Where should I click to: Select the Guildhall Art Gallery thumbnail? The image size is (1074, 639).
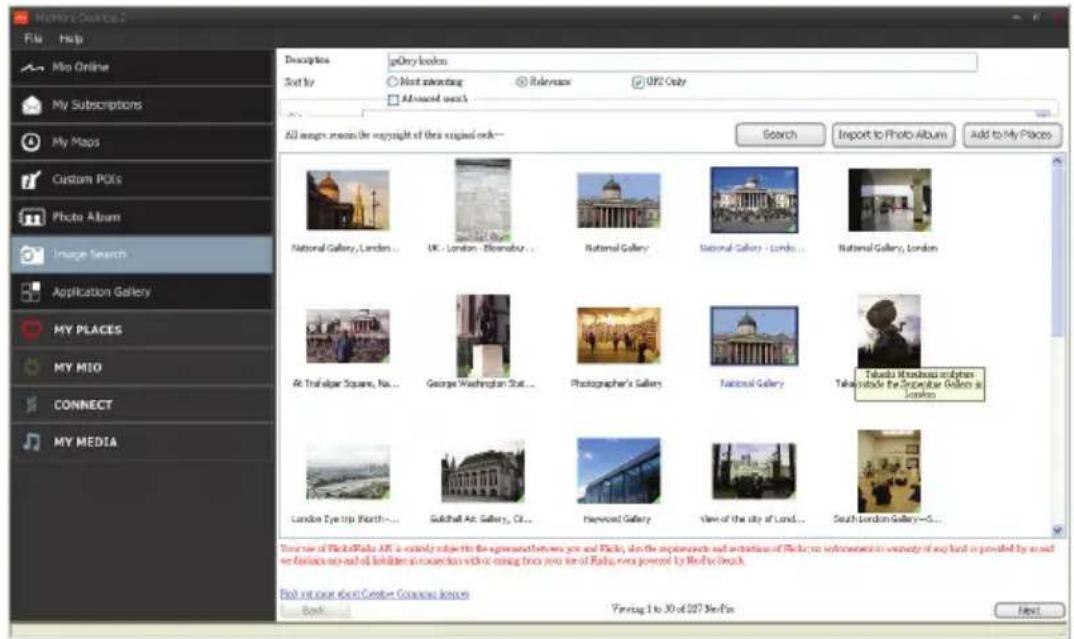pos(483,472)
